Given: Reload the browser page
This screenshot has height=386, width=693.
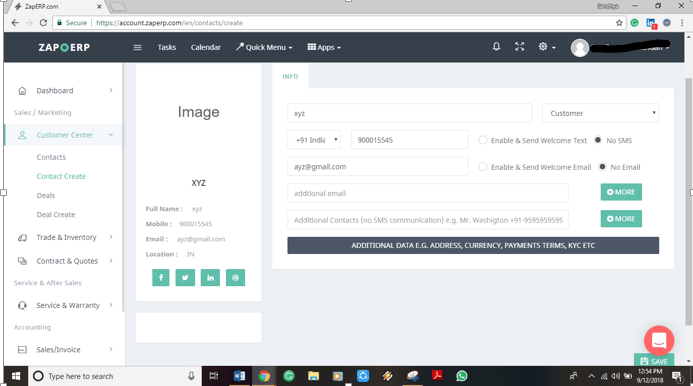Looking at the screenshot, I should point(43,23).
